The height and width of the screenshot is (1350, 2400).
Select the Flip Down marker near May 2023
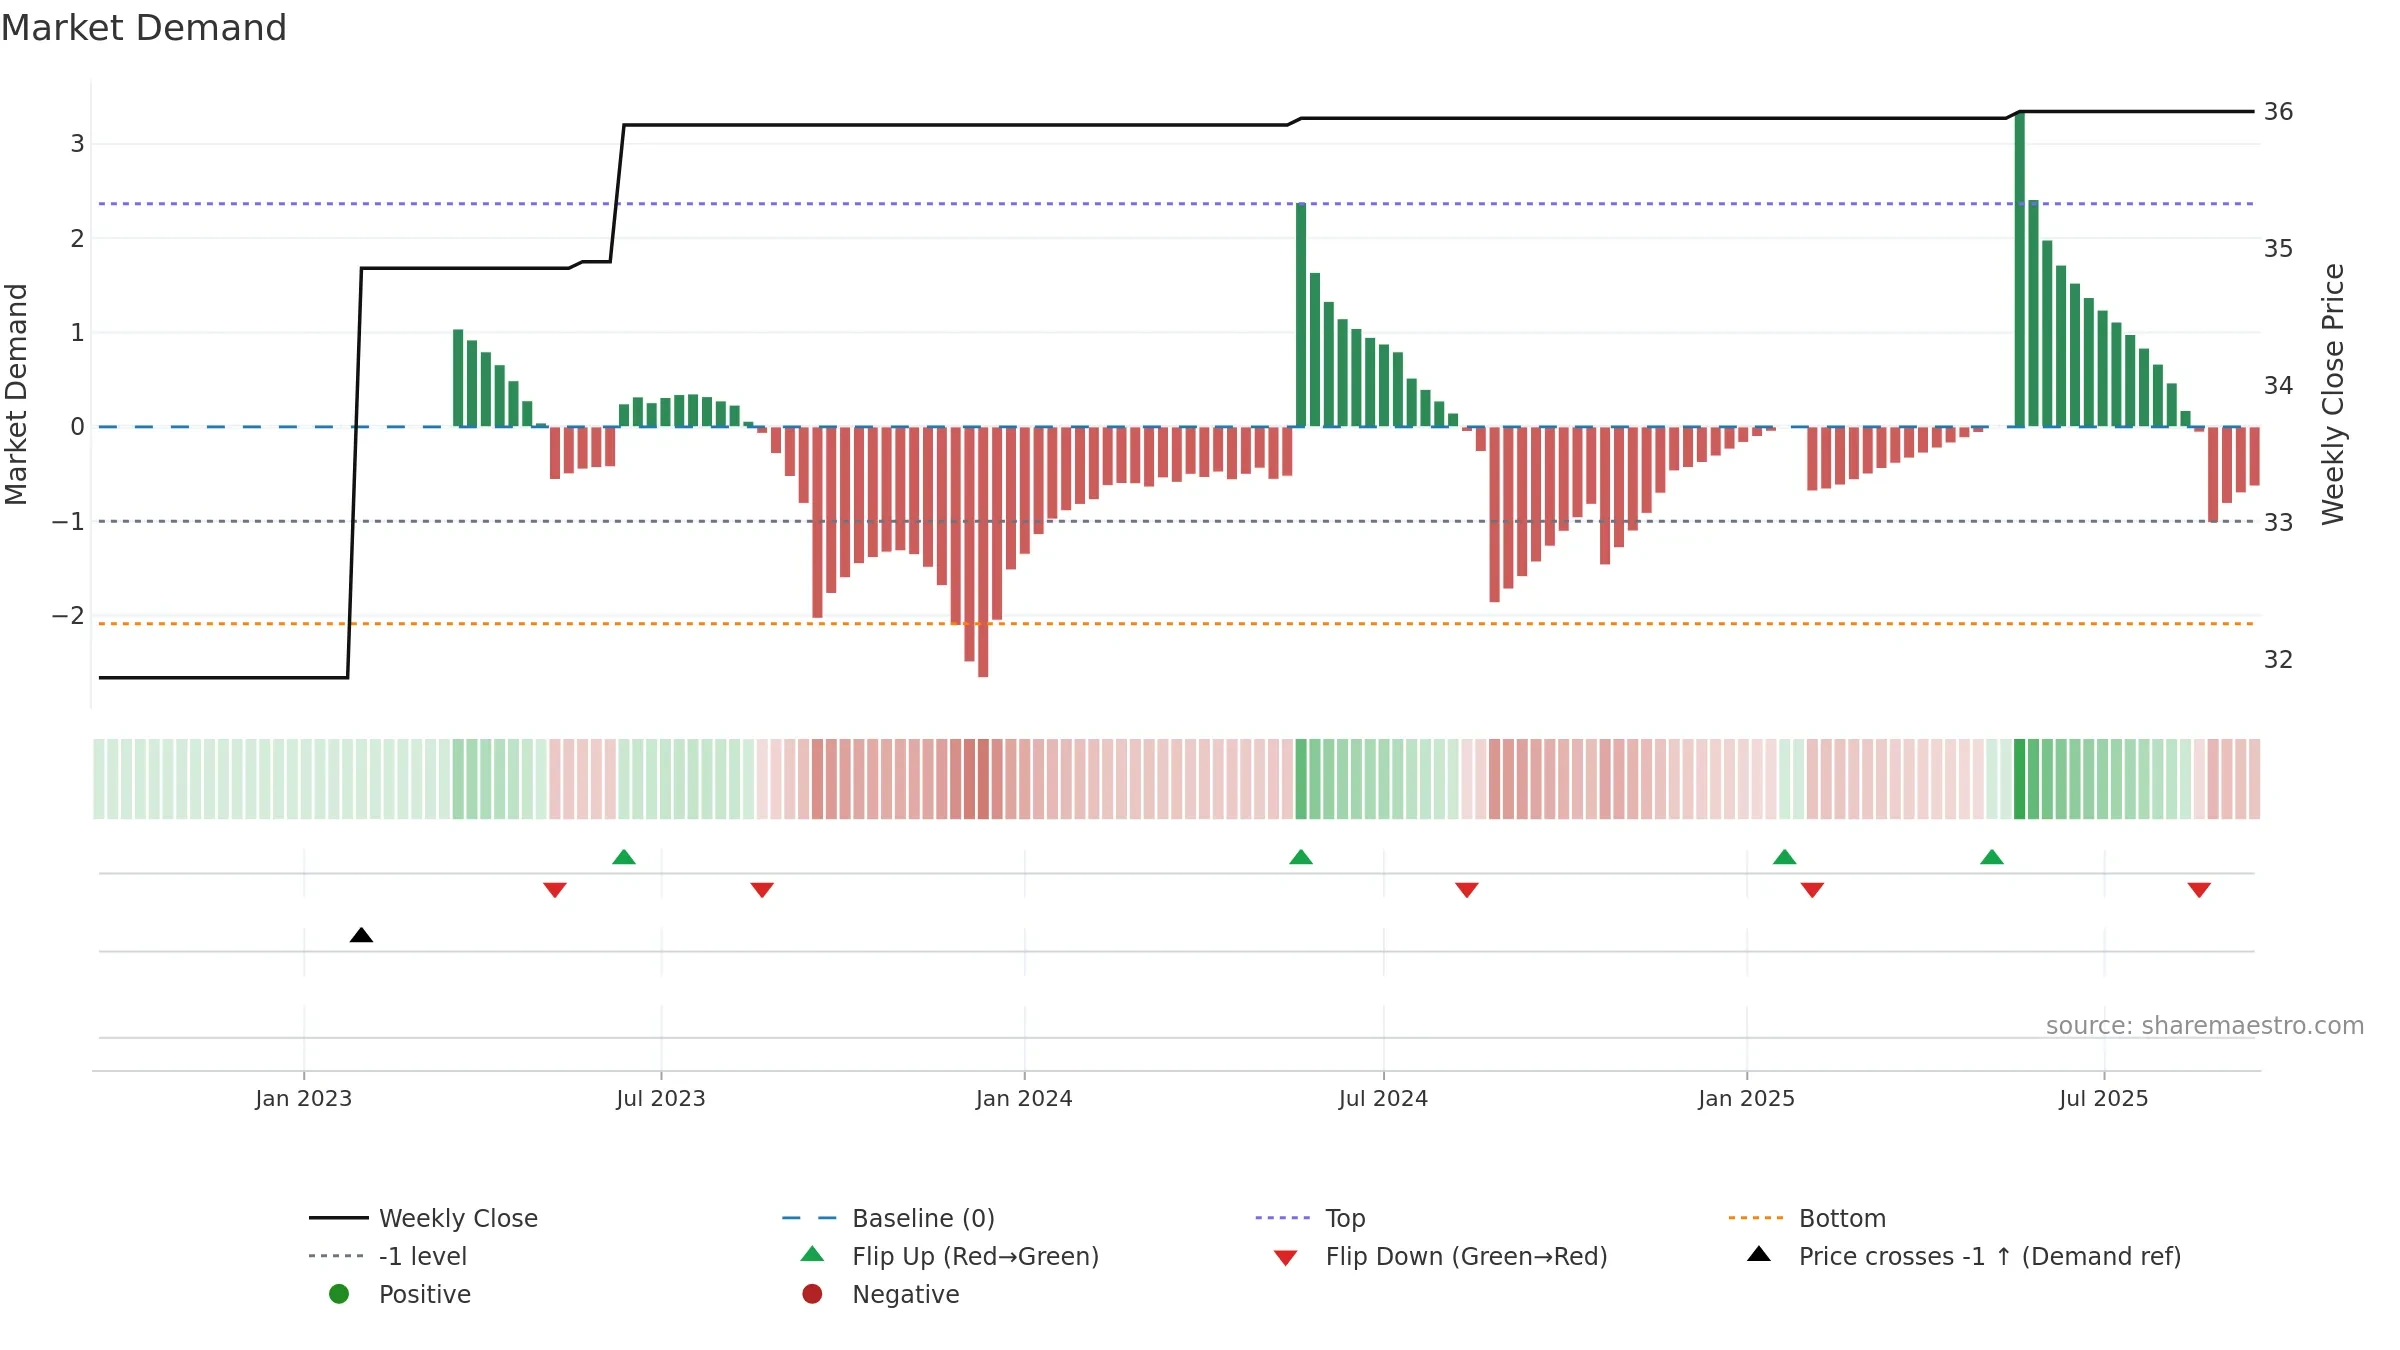click(555, 890)
